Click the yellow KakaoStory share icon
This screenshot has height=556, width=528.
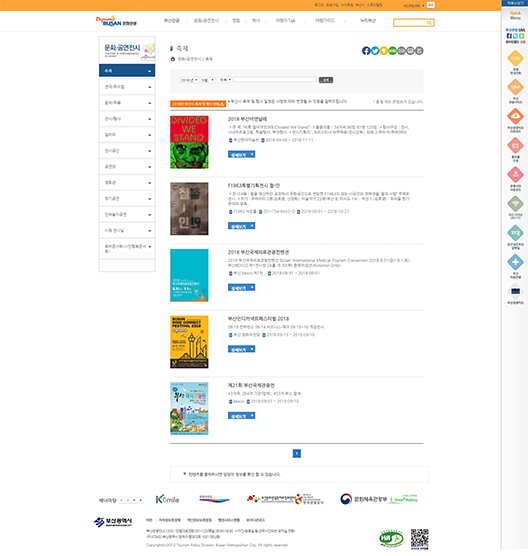384,51
